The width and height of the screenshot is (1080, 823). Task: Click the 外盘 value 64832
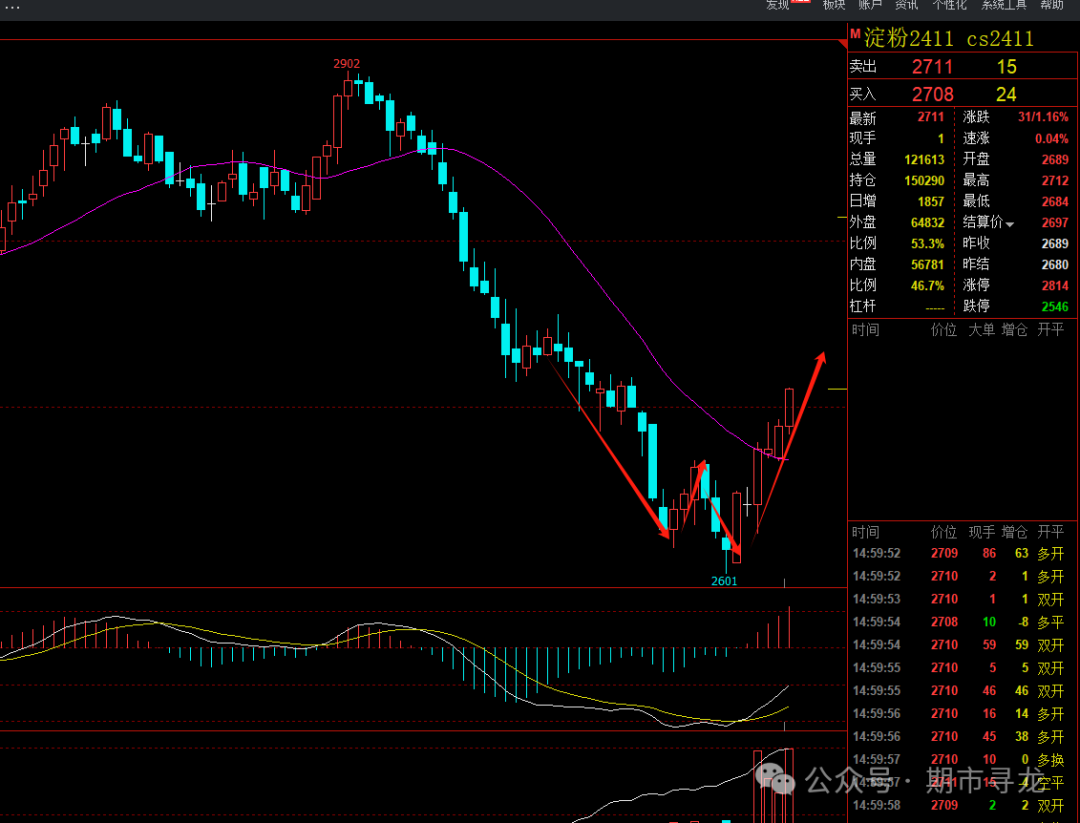[927, 222]
